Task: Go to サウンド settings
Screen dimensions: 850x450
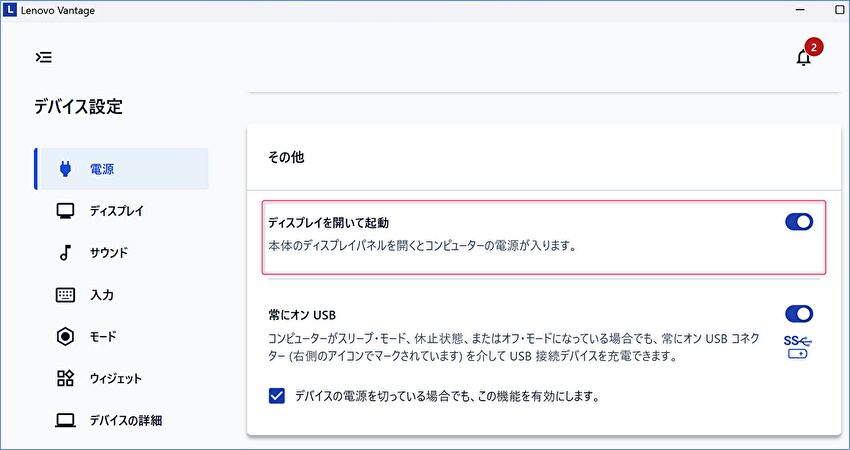Action: pos(109,253)
